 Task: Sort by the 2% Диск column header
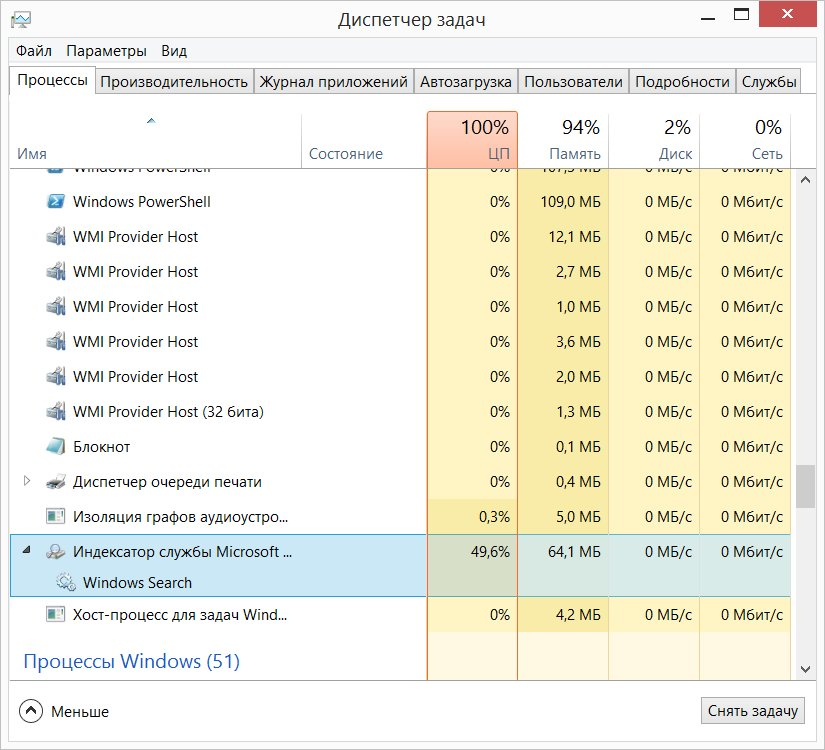point(654,140)
